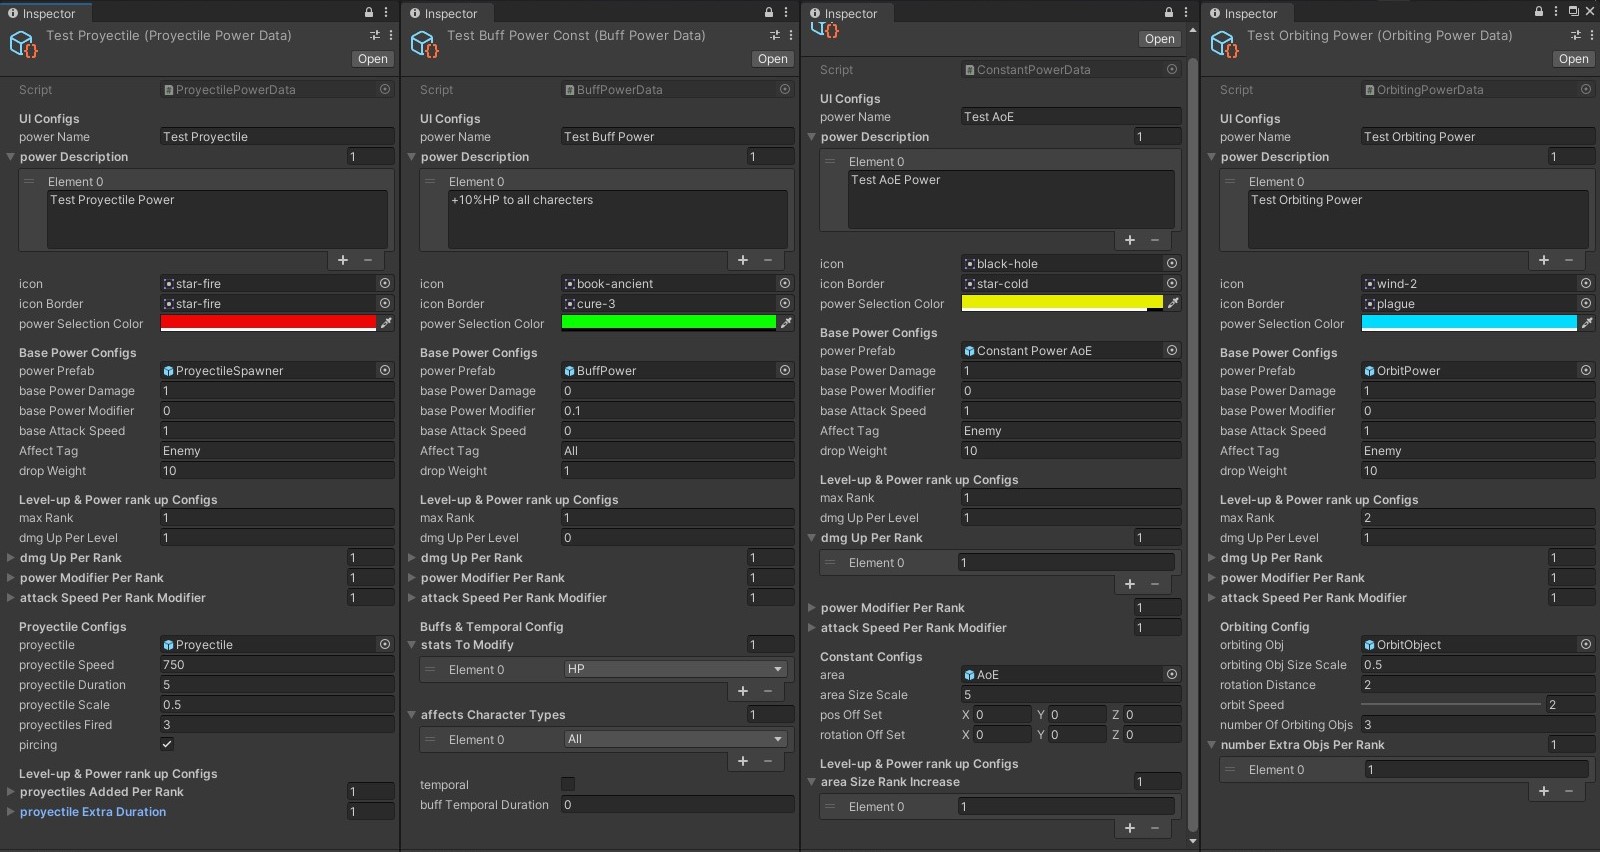Enable the temporal checkbox
1600x852 pixels.
tap(568, 784)
